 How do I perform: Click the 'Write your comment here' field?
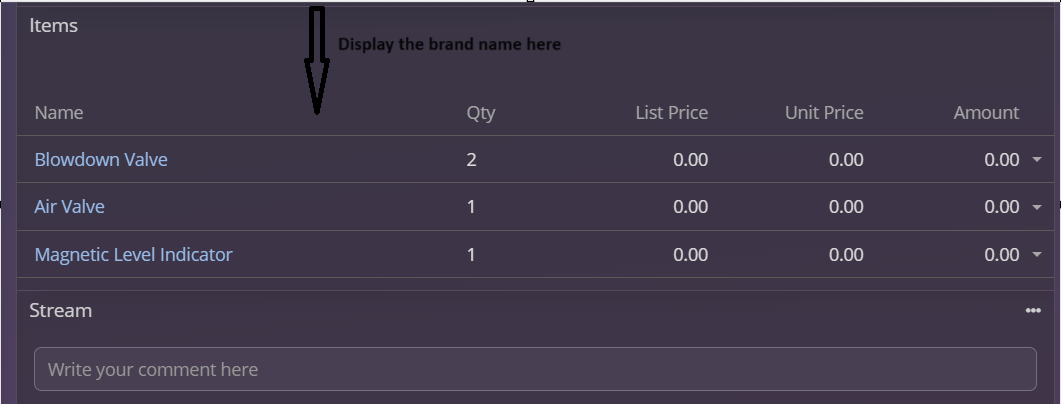click(x=535, y=369)
